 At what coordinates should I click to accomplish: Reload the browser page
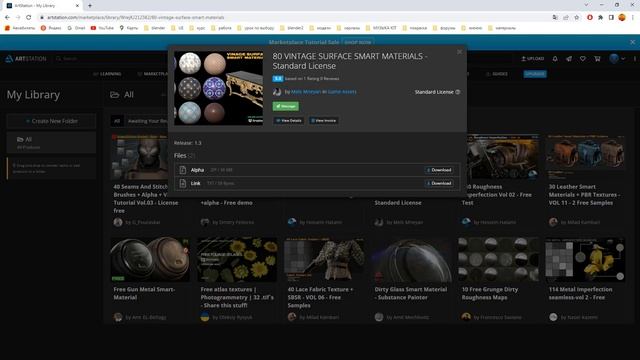pyautogui.click(x=29, y=17)
